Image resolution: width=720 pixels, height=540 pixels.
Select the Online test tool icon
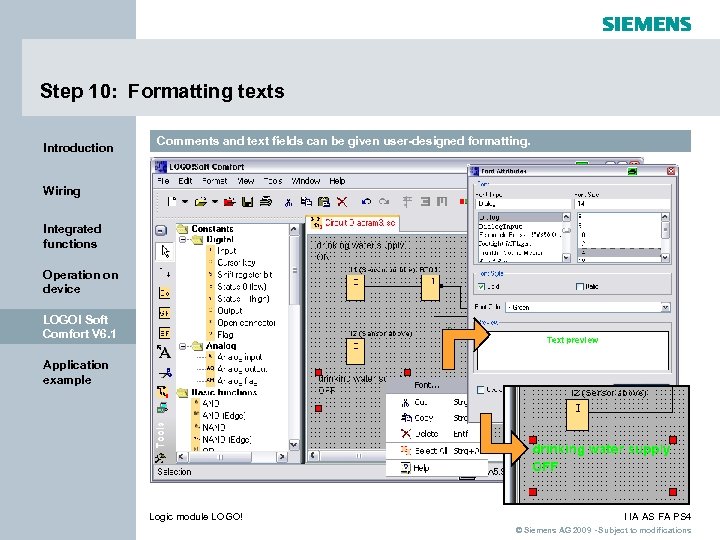163,408
